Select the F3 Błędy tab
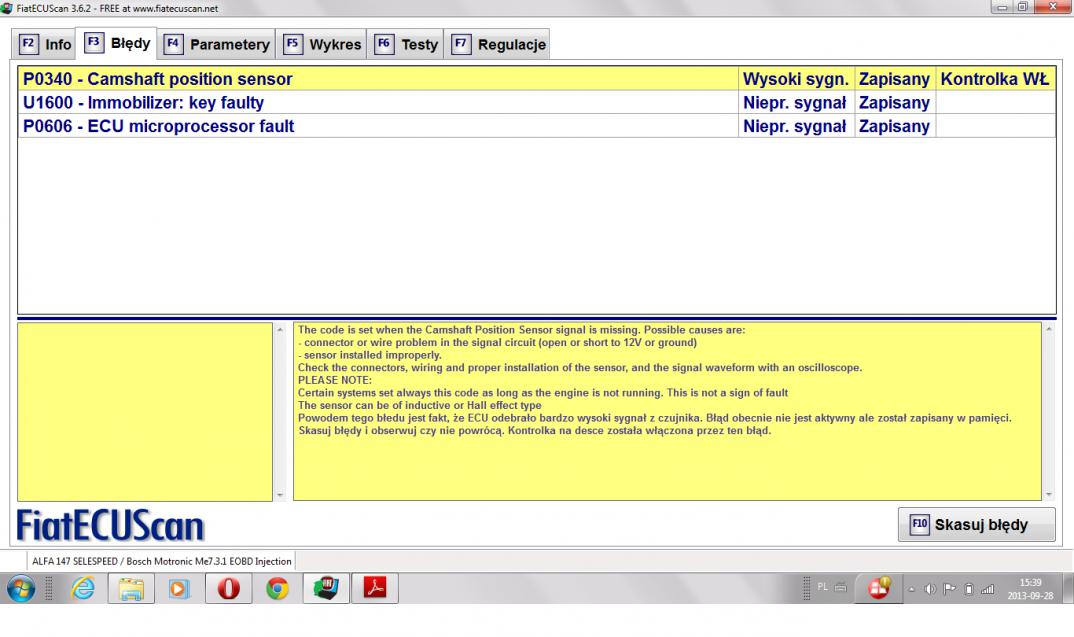Viewport: 1074px width, 637px height. tap(116, 43)
